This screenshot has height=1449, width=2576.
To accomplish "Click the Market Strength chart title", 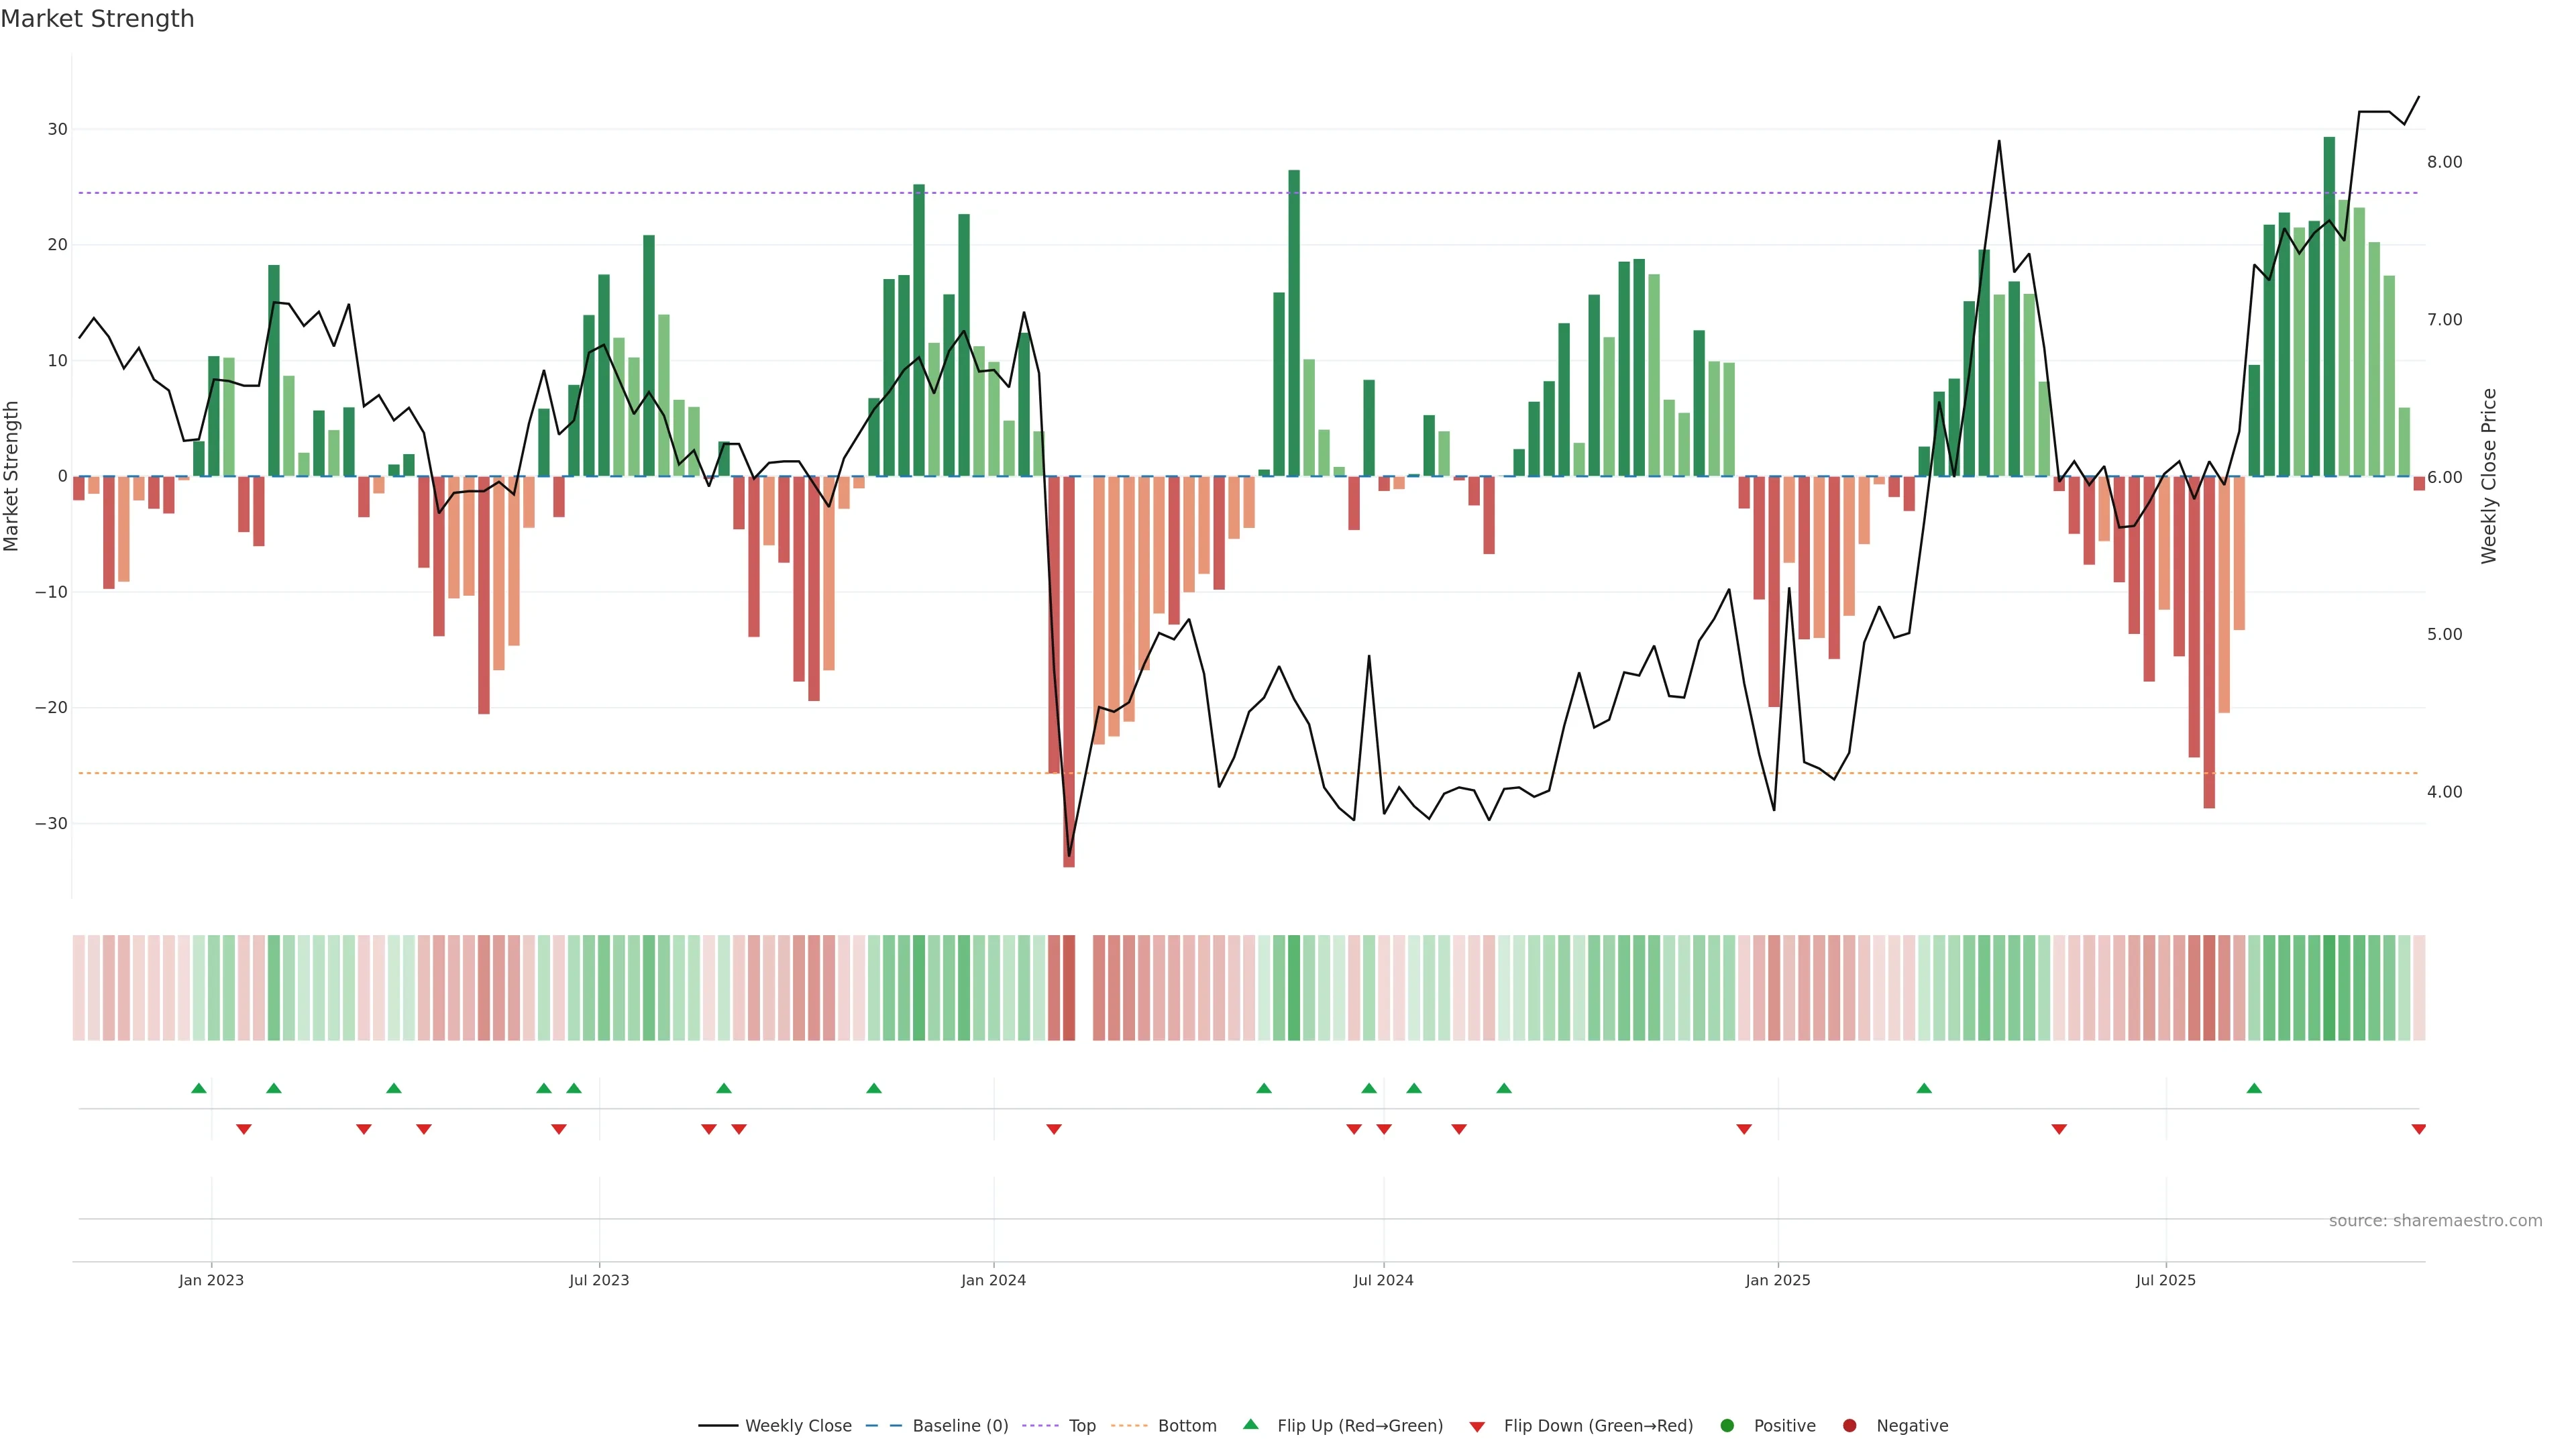I will (97, 19).
